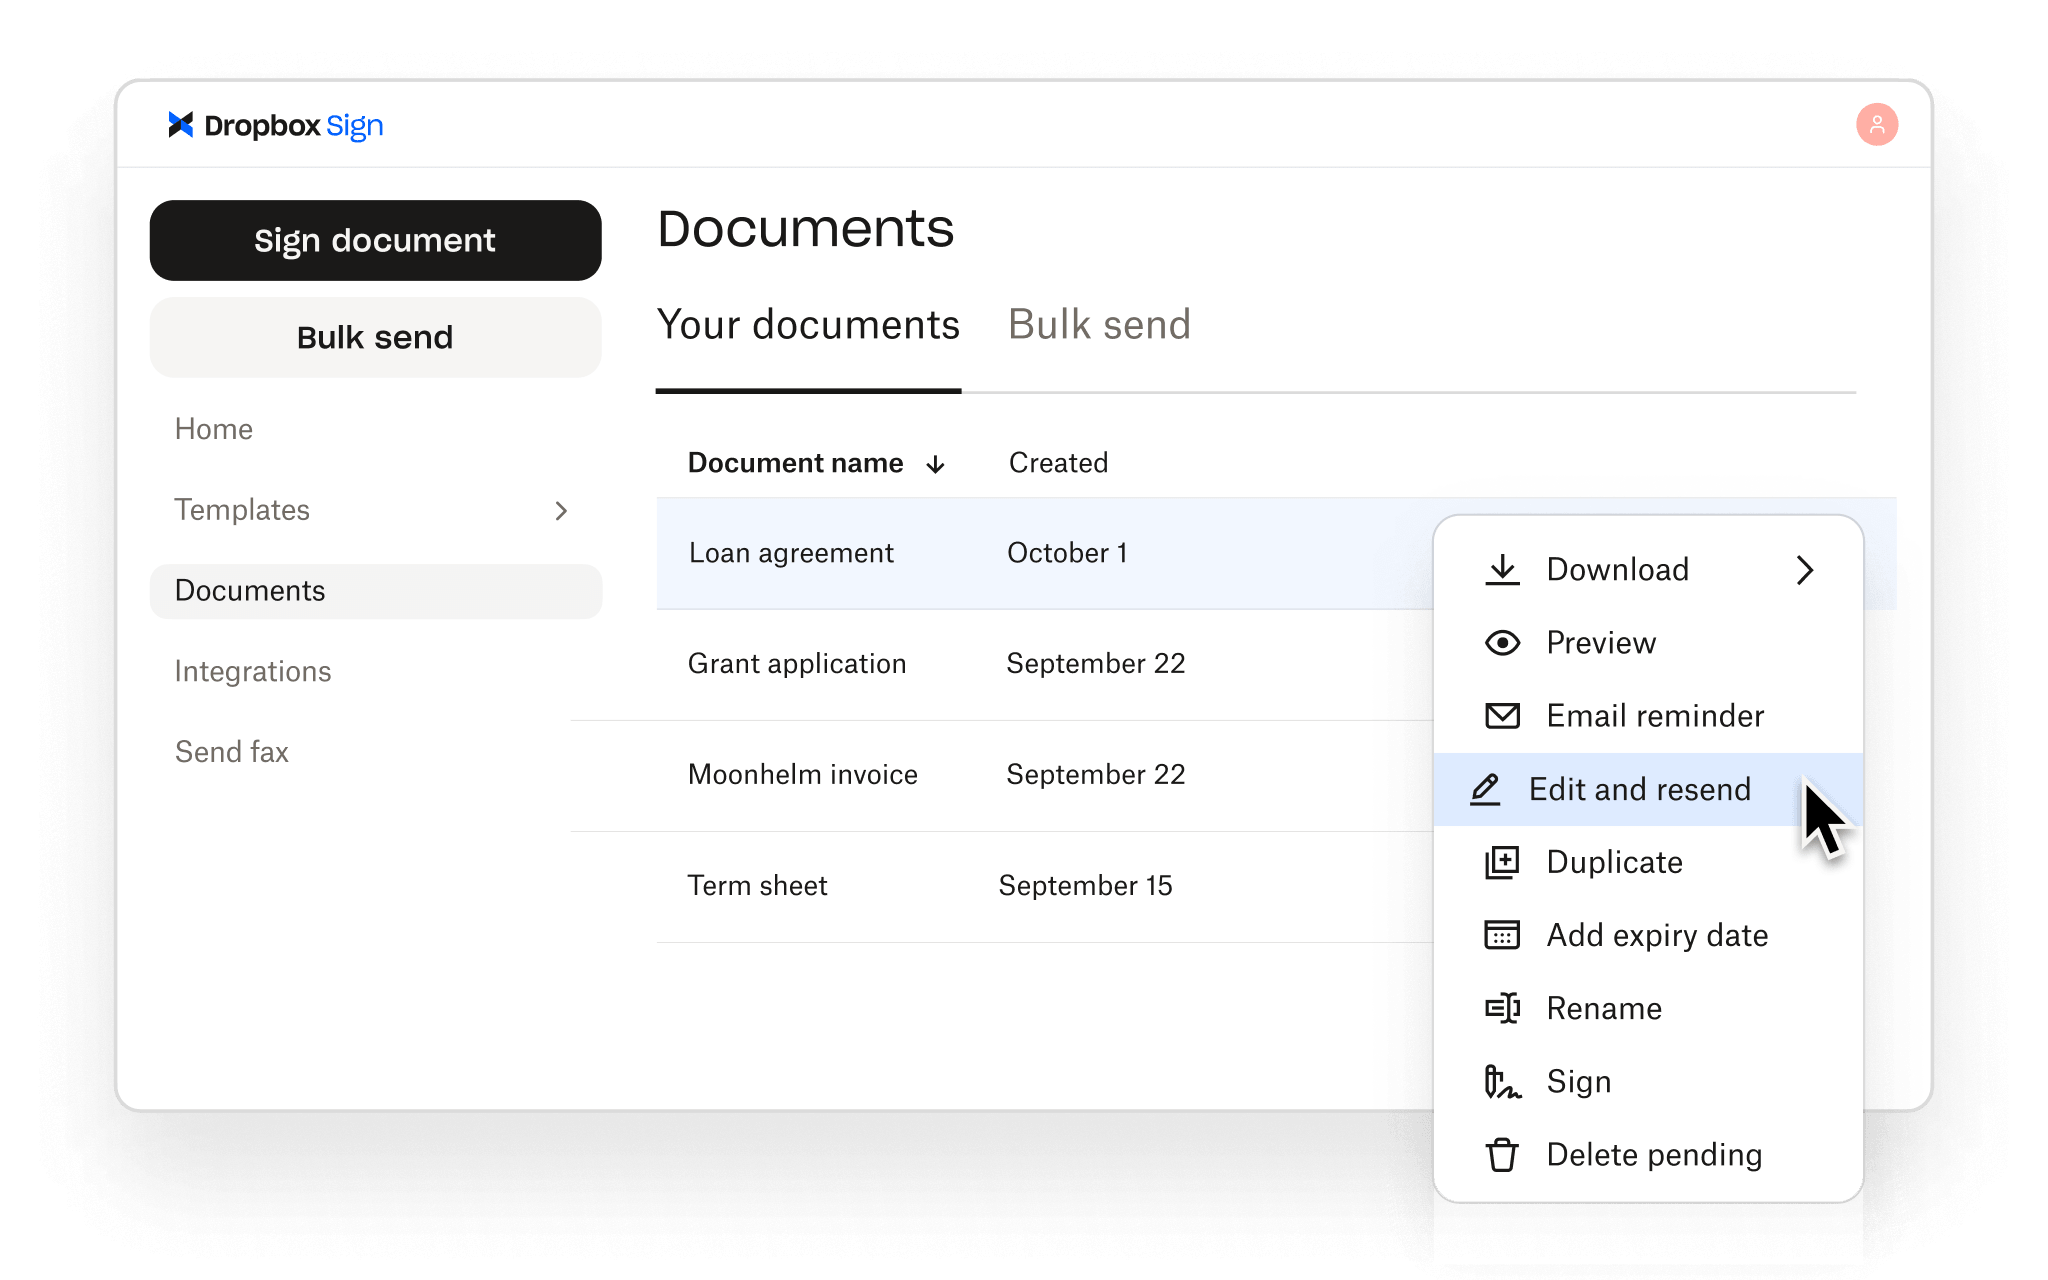Choose Rename from the context menu

1648,1008
